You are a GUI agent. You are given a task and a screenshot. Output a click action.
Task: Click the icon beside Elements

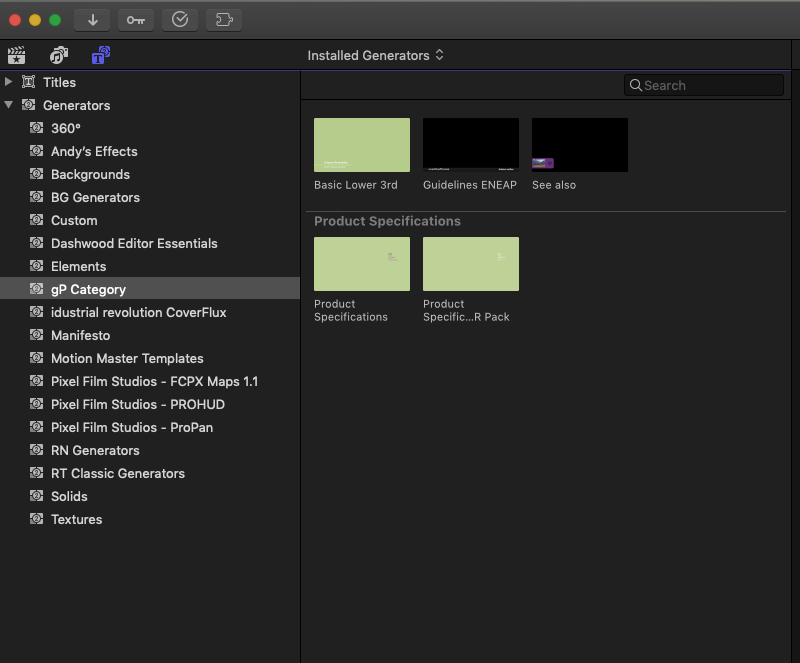tap(36, 265)
